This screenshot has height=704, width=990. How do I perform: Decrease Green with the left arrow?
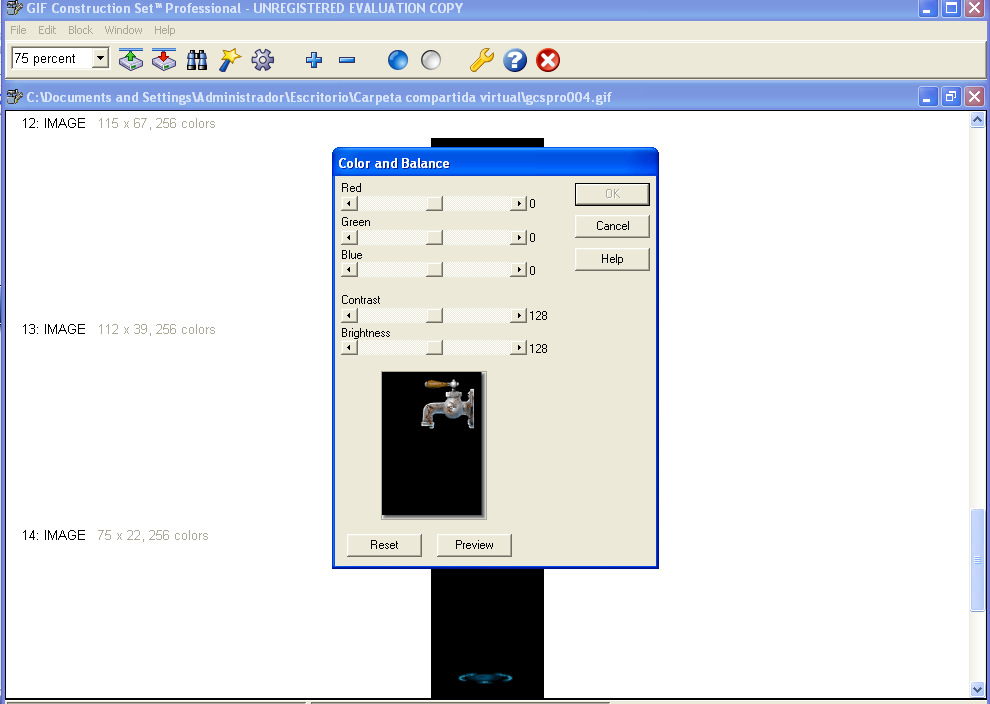[349, 237]
